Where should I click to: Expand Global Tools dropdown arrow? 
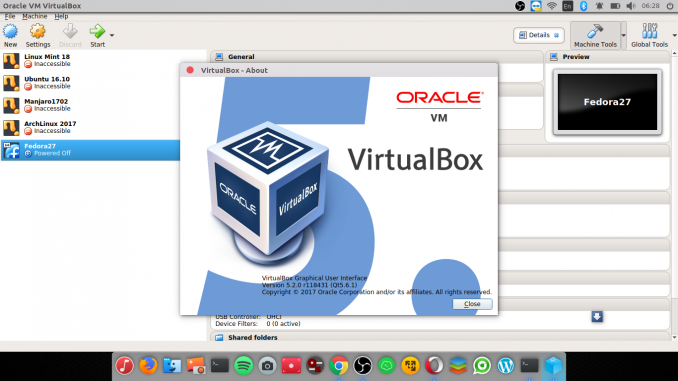point(674,35)
